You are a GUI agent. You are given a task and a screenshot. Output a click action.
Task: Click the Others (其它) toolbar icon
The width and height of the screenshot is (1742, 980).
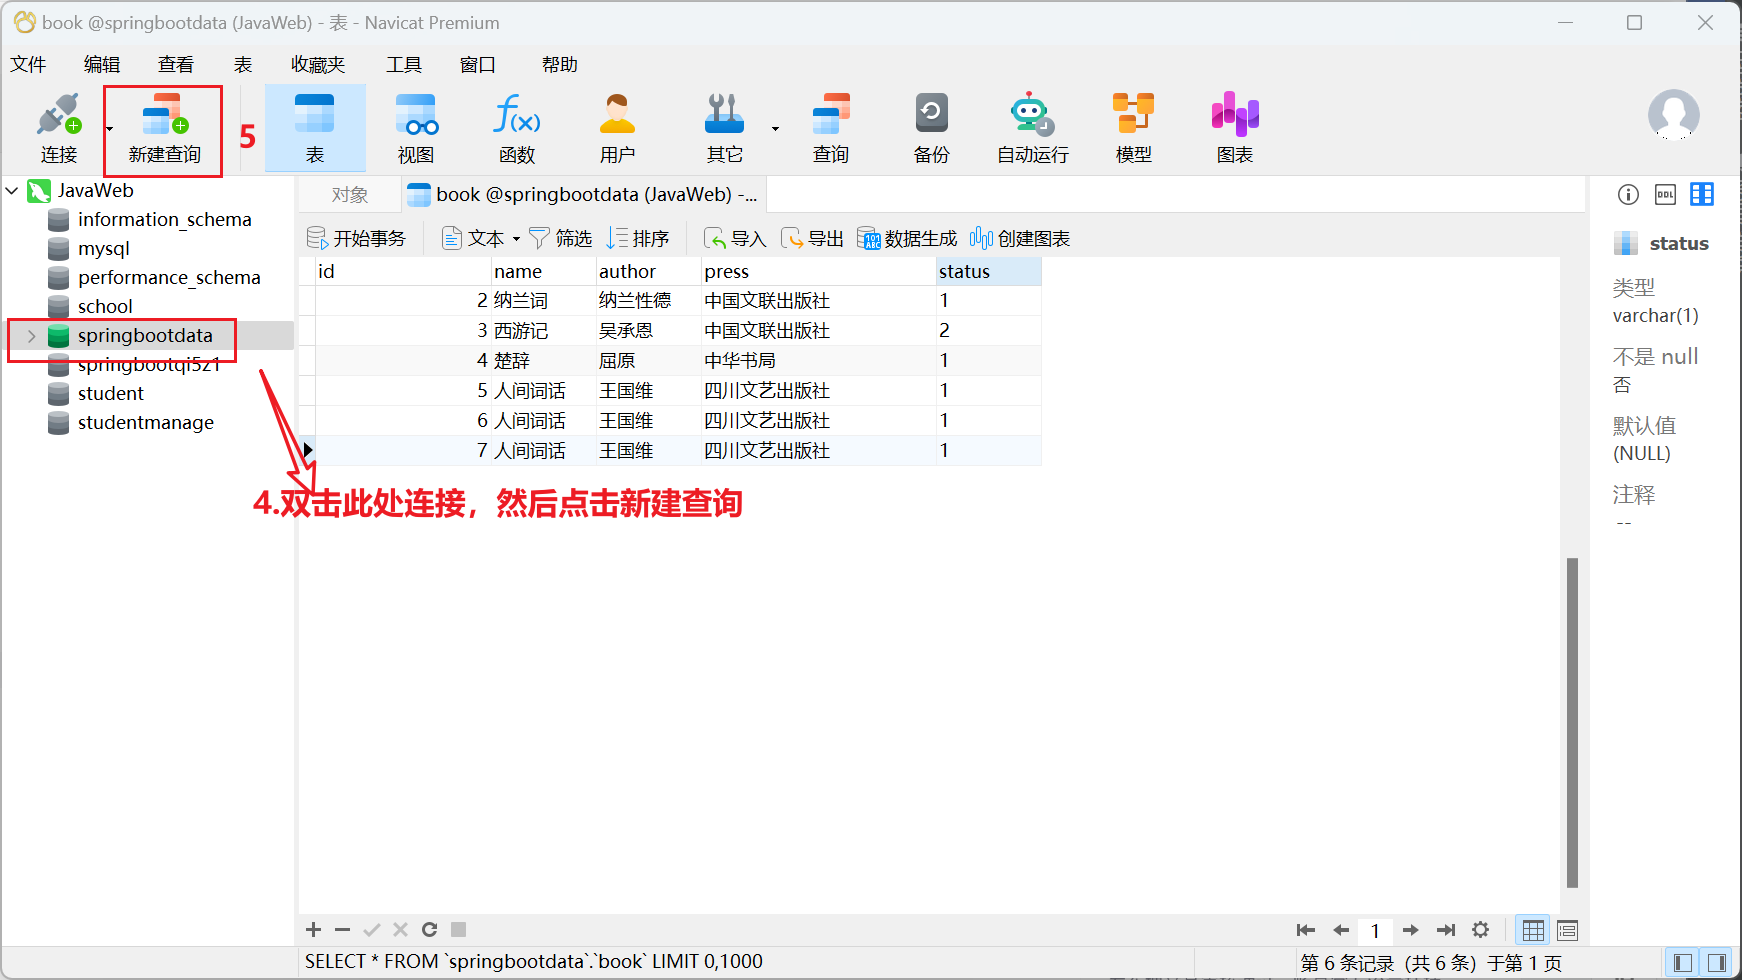point(724,128)
